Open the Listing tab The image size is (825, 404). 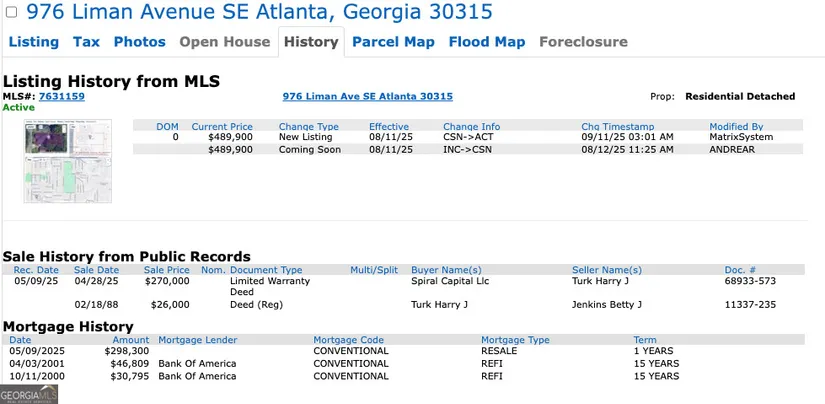pyautogui.click(x=34, y=42)
